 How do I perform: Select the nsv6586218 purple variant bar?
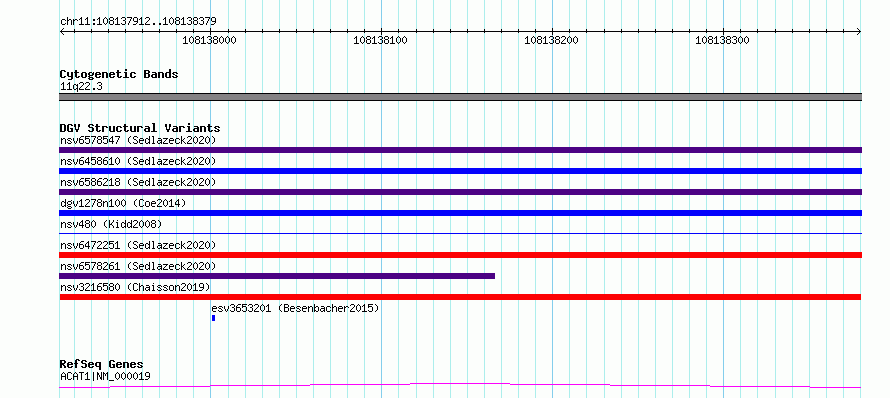[460, 192]
